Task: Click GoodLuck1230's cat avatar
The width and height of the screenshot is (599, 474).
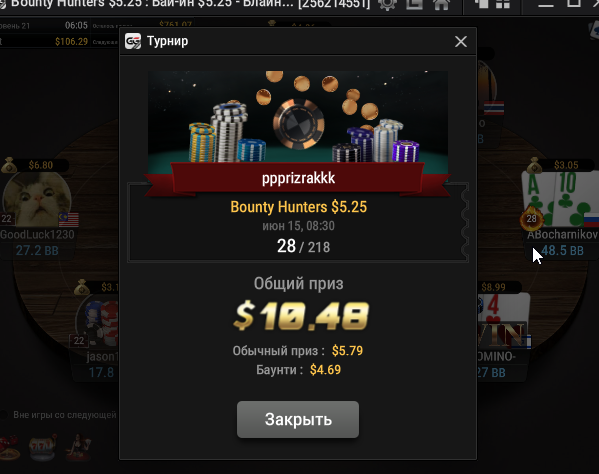Action: 37,199
